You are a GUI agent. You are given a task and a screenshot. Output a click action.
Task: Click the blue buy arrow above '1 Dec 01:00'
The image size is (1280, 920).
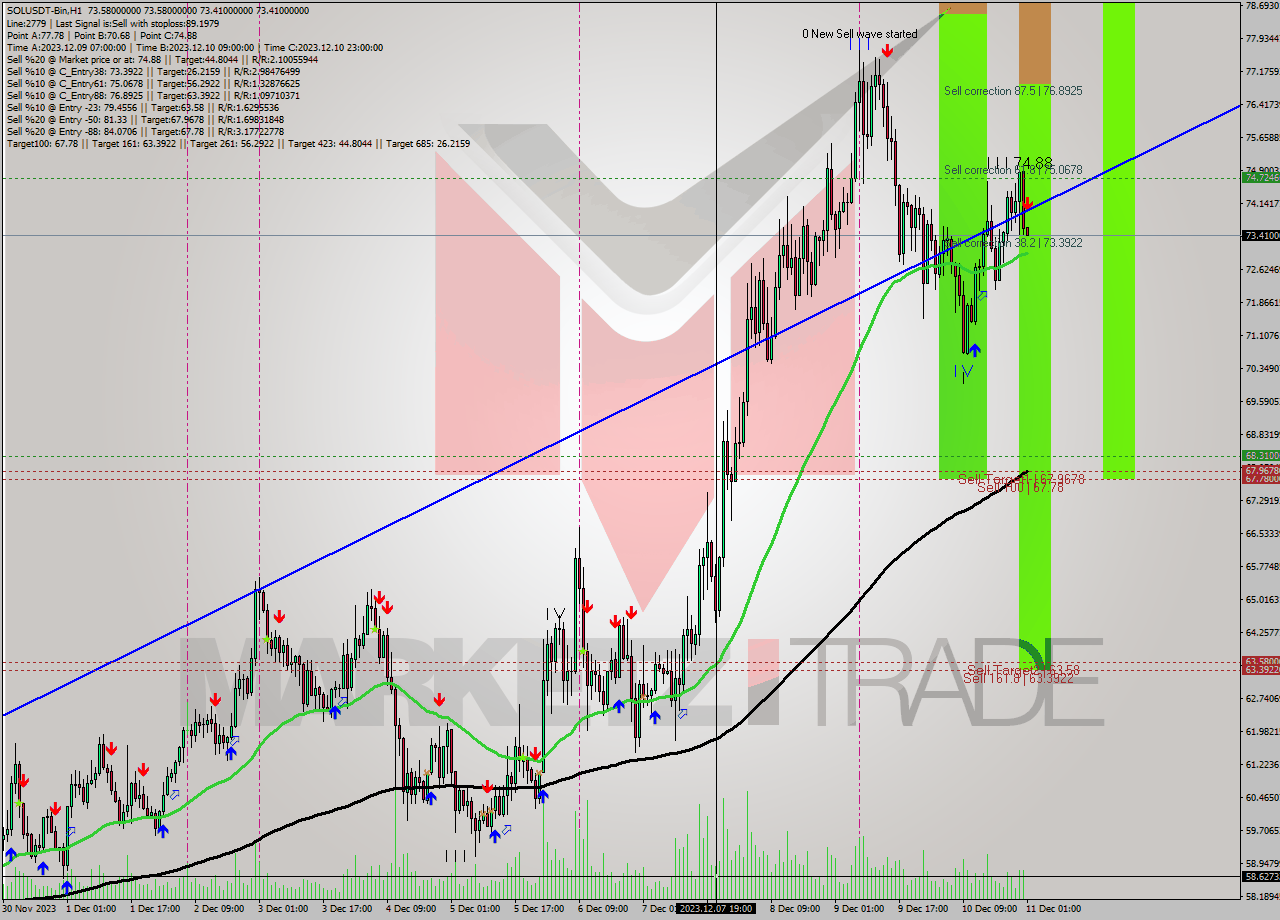(67, 886)
